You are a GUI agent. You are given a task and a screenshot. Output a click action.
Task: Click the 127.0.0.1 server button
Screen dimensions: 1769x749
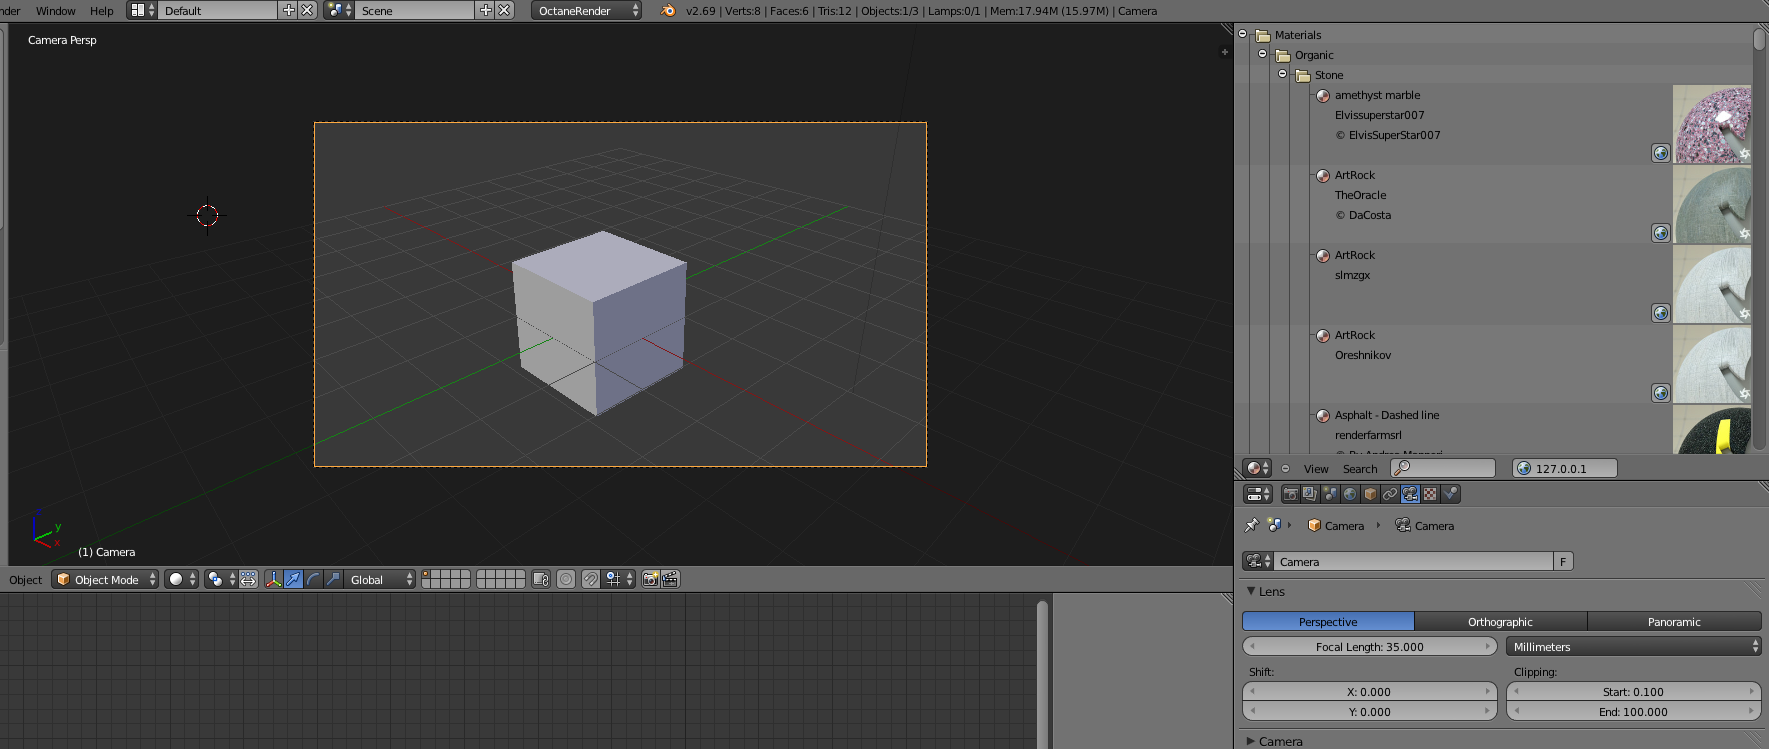click(1565, 468)
